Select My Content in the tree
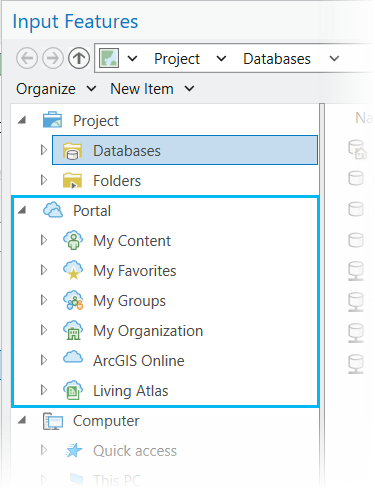 coord(132,241)
